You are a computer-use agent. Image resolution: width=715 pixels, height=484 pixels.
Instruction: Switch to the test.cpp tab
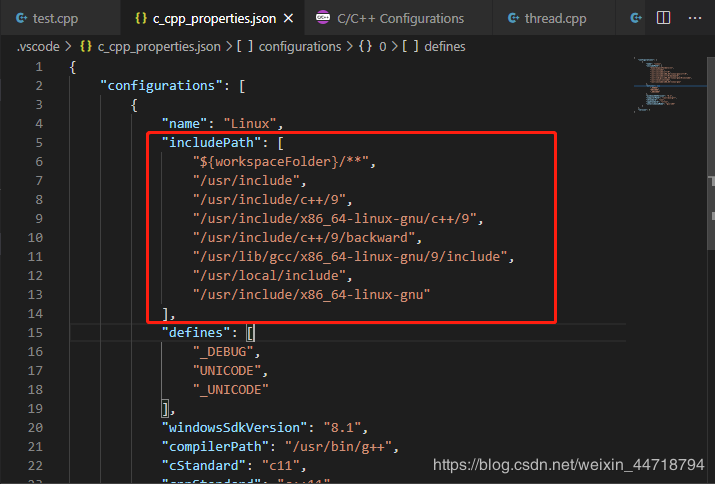pos(55,18)
